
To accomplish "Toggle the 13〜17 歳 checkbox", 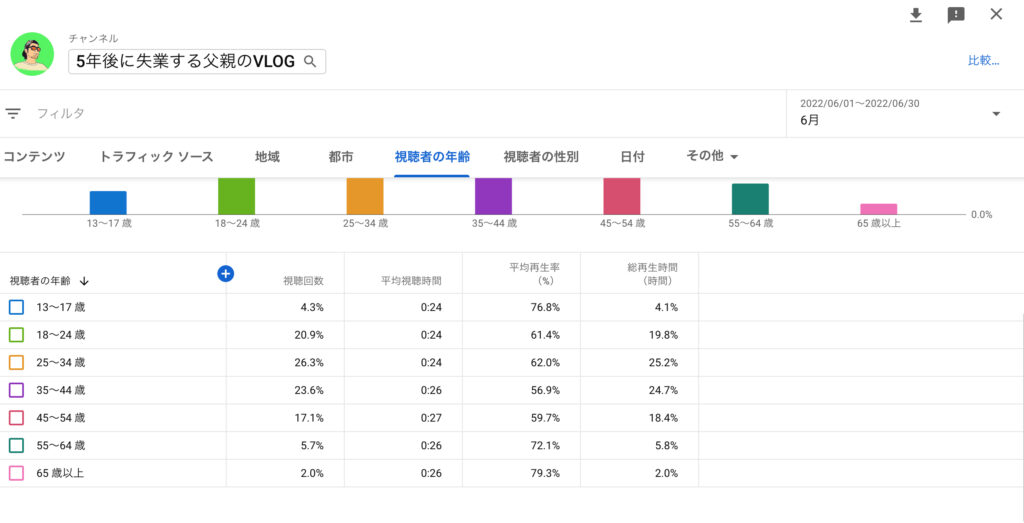I will [16, 307].
